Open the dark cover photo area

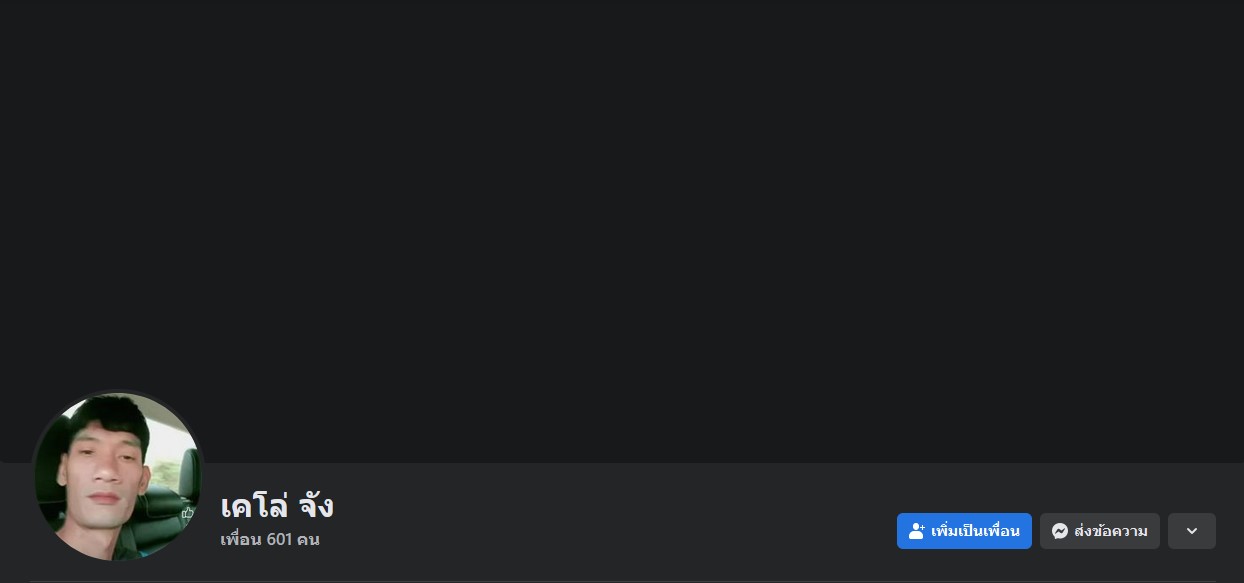pyautogui.click(x=622, y=231)
